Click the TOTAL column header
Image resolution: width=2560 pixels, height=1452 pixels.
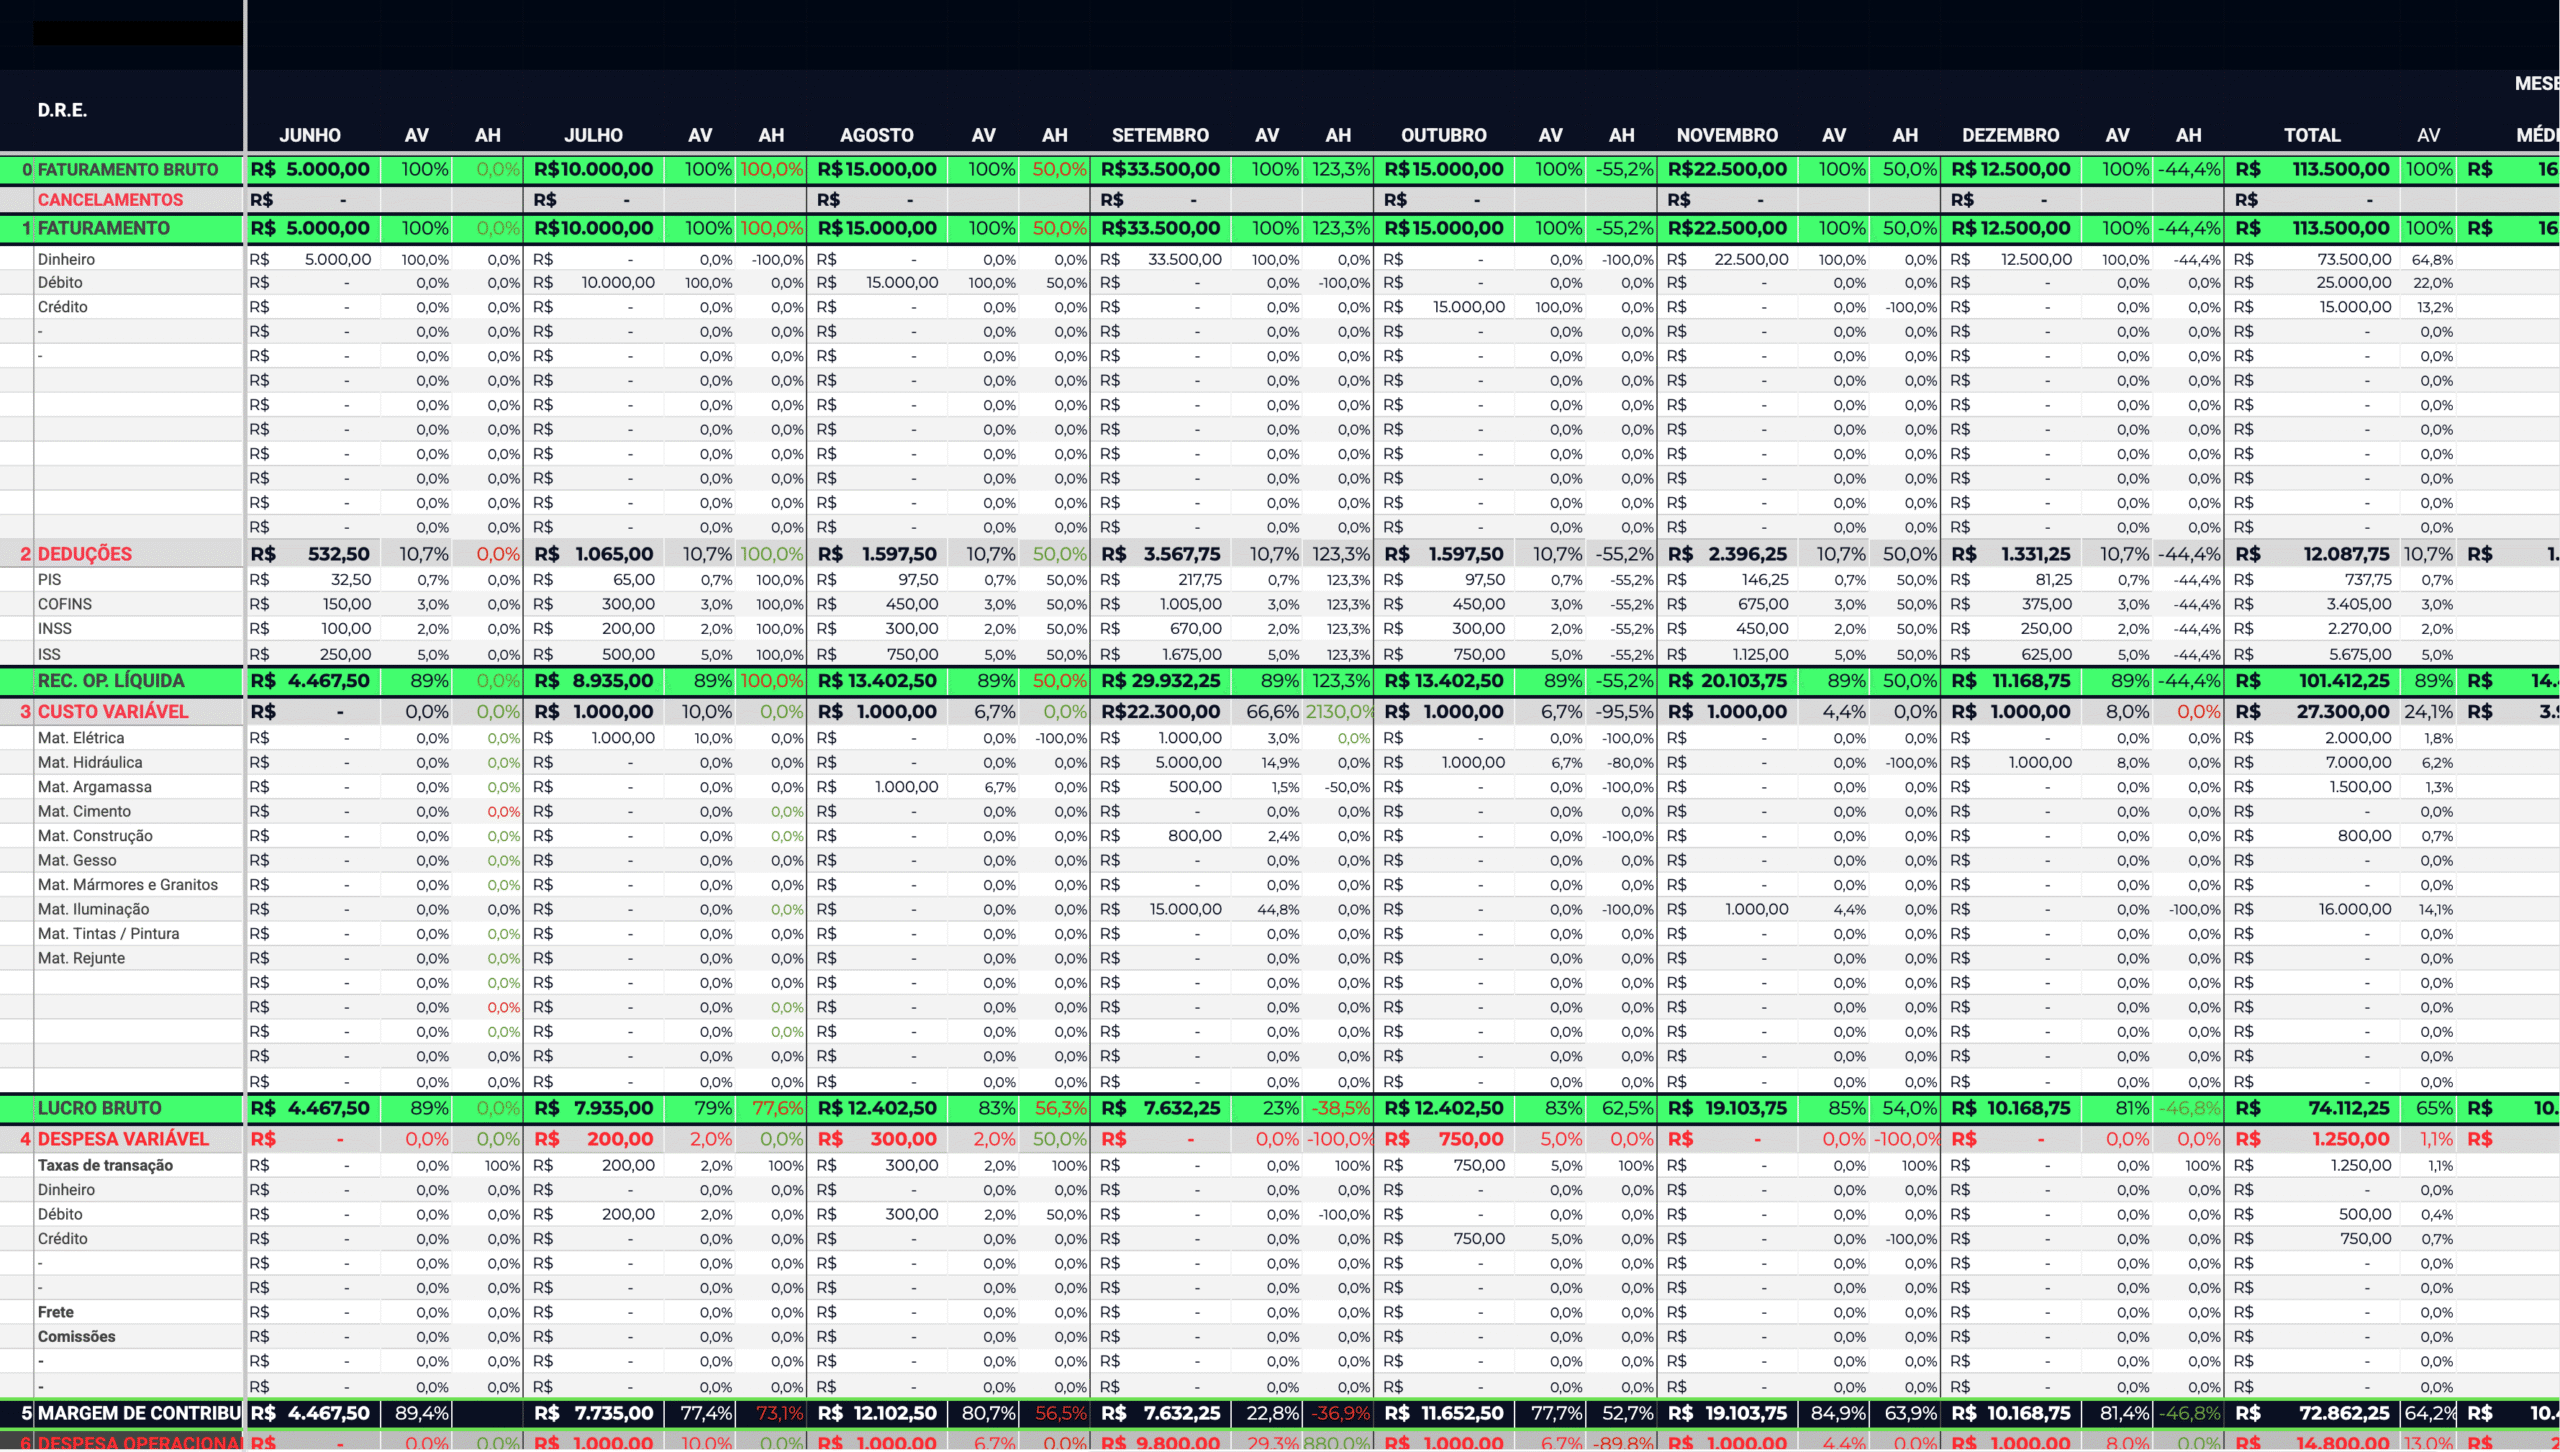pyautogui.click(x=2312, y=135)
